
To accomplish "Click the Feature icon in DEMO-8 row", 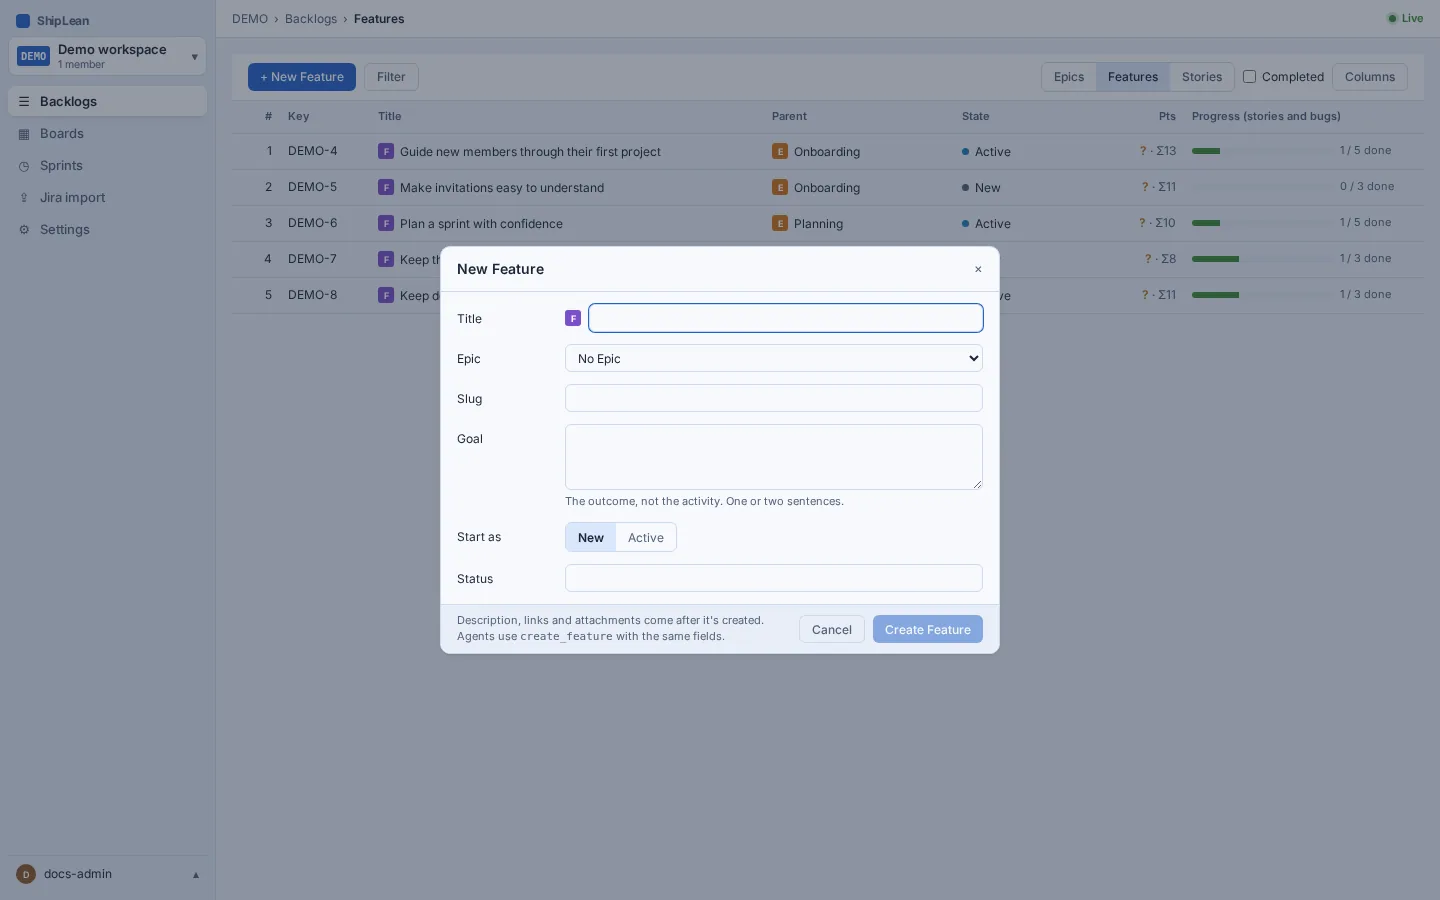I will [386, 295].
